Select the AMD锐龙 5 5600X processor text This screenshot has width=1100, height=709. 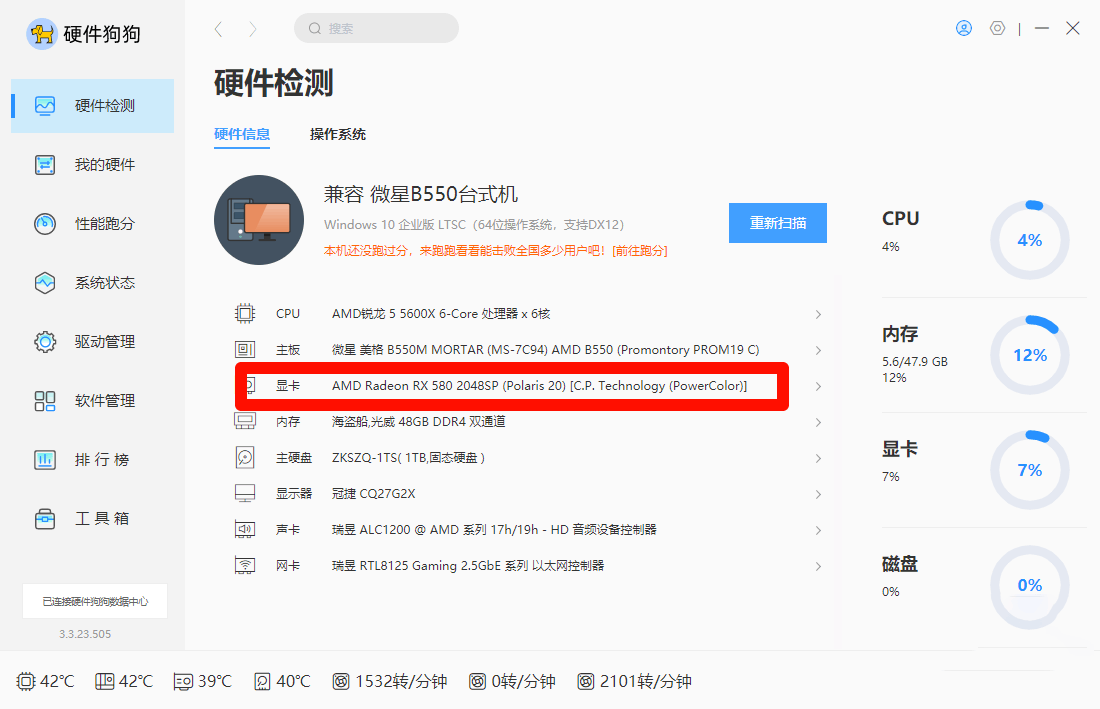pos(441,313)
